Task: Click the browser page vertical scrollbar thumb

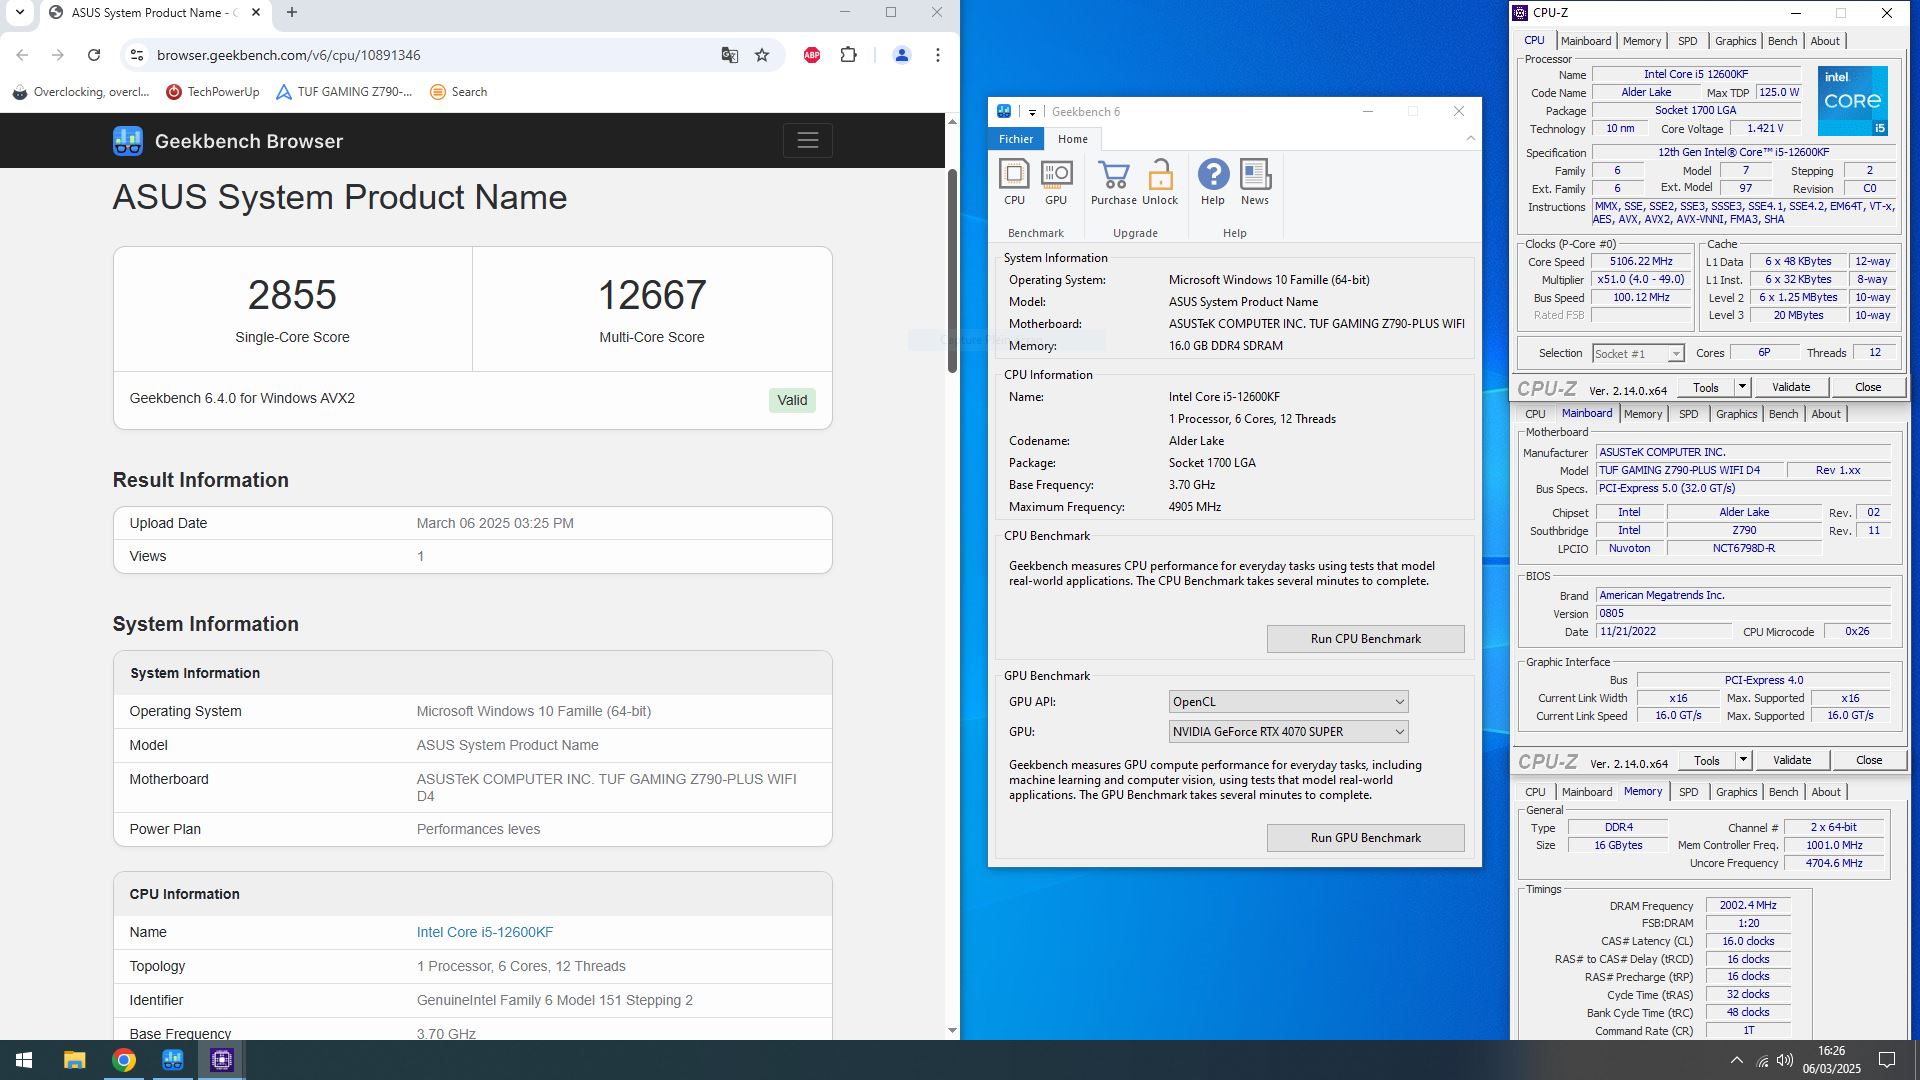Action: 952,271
